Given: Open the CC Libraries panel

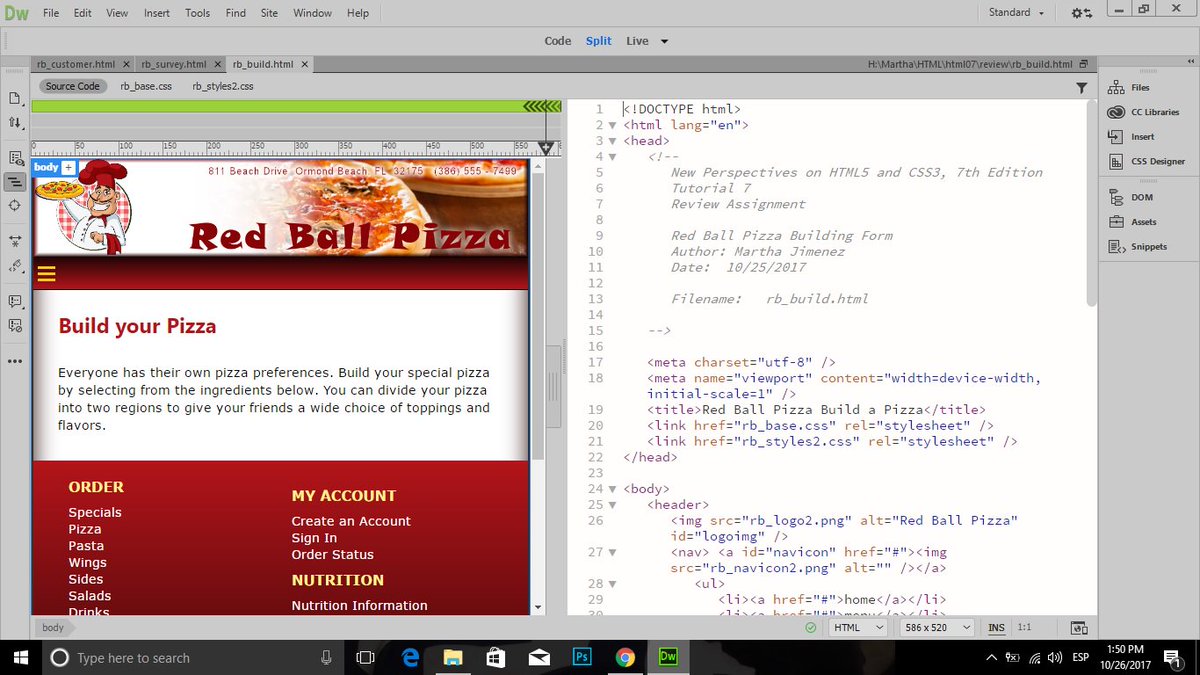Looking at the screenshot, I should click(1143, 112).
